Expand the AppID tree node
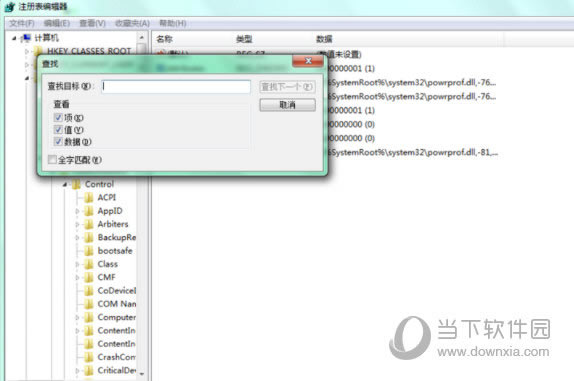The height and width of the screenshot is (381, 574). (77, 211)
